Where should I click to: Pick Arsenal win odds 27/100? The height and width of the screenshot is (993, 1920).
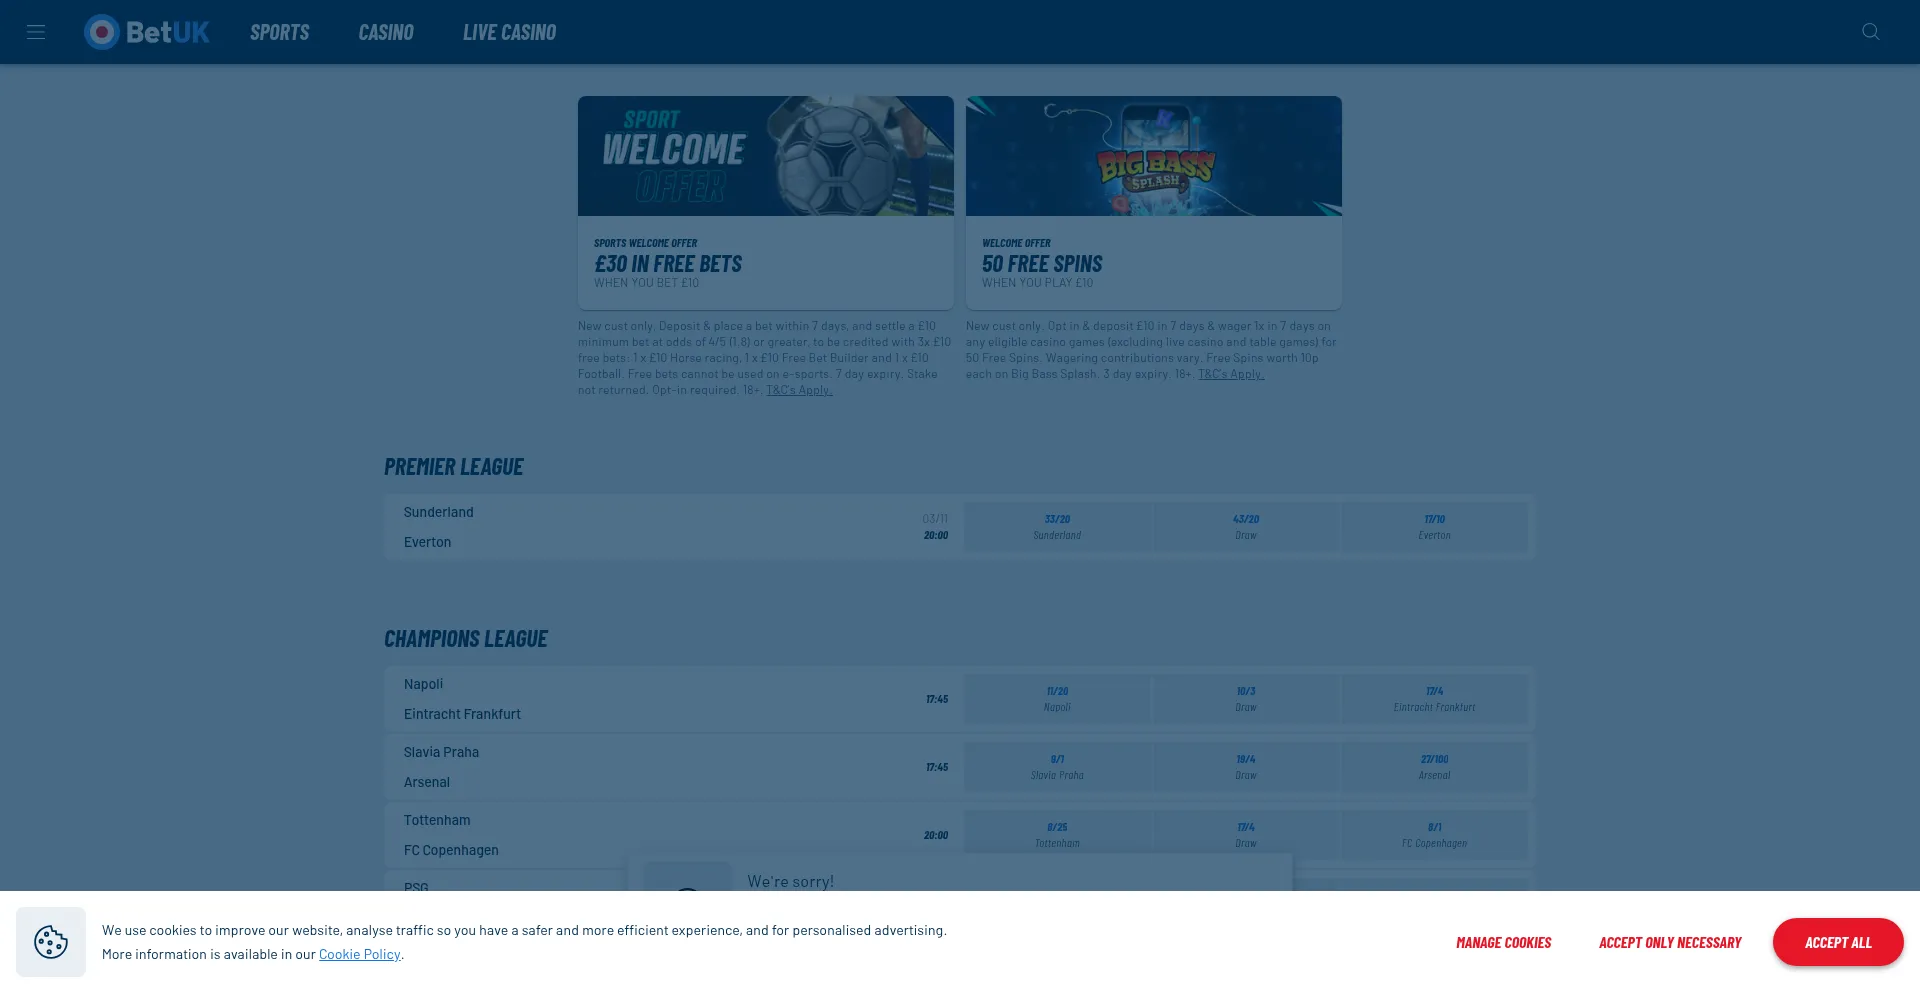(1433, 767)
